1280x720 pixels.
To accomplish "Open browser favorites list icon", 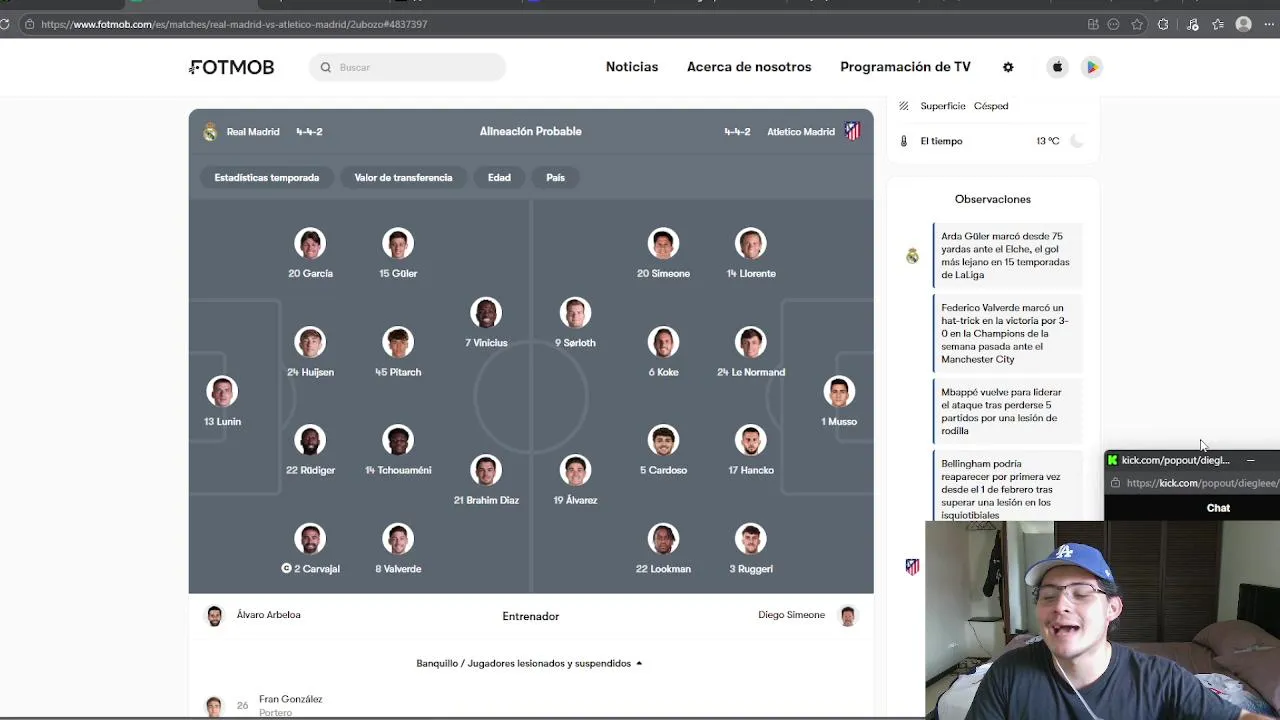I will pyautogui.click(x=1218, y=24).
